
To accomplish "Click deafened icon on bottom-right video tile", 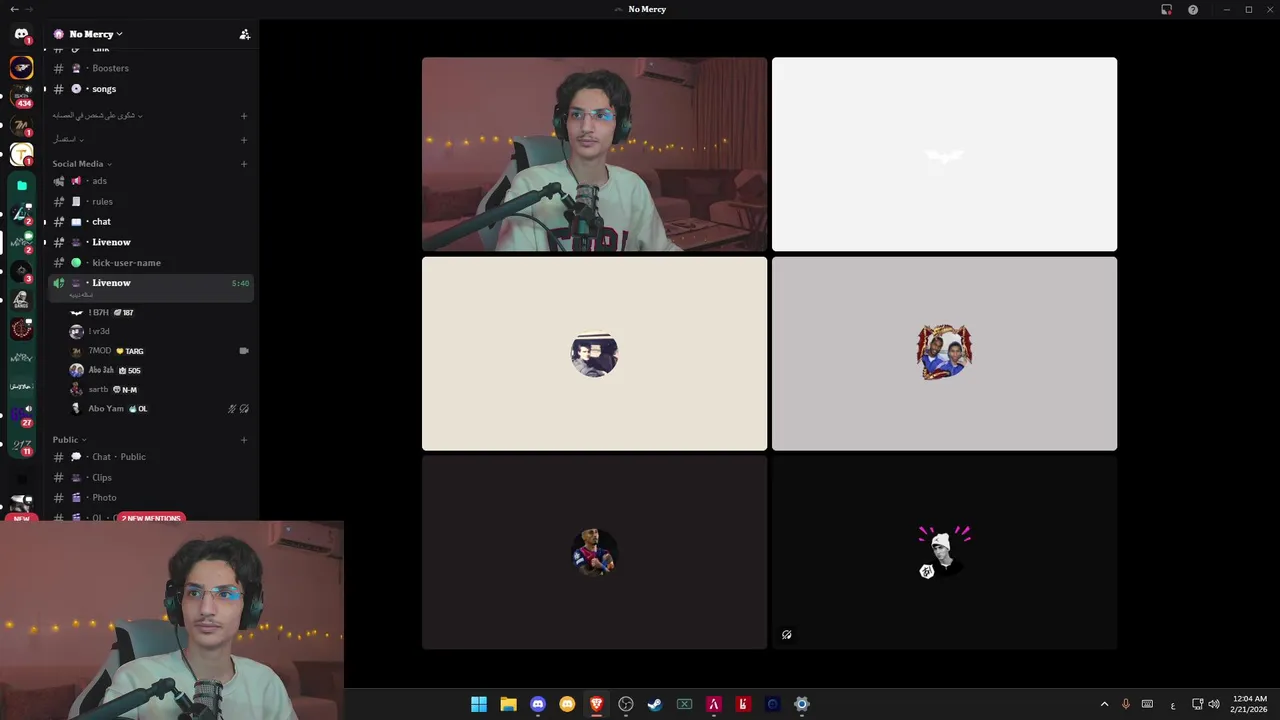I will (x=787, y=634).
